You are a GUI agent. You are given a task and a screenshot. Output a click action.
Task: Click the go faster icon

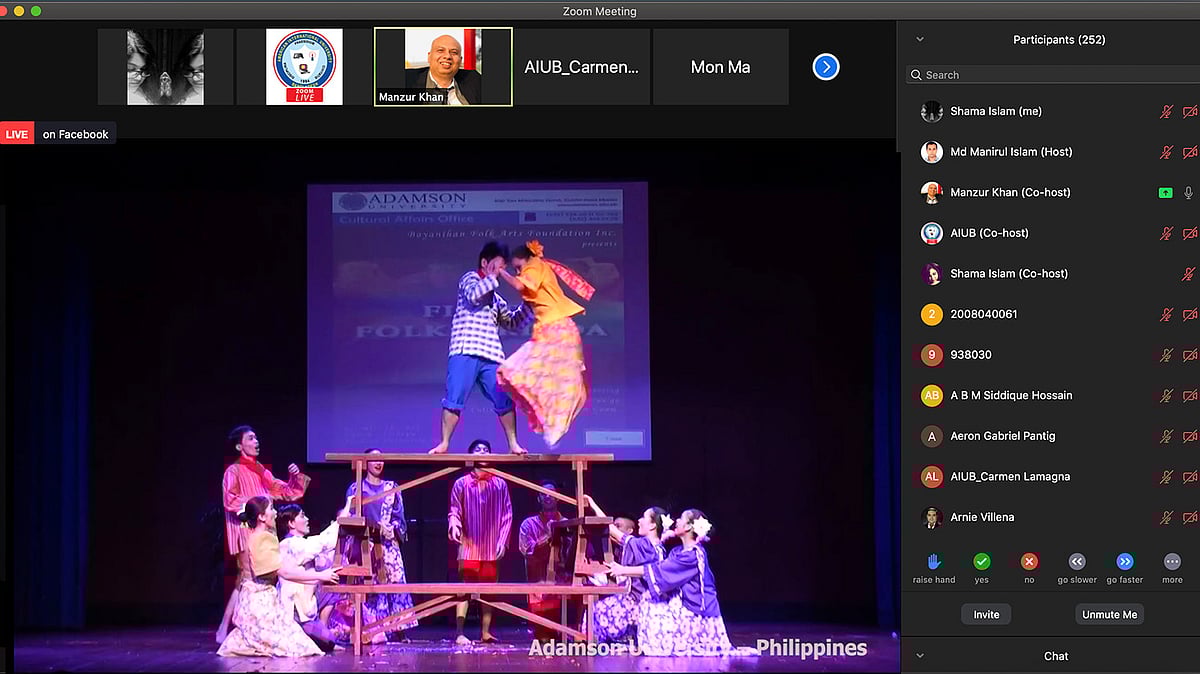click(1124, 562)
